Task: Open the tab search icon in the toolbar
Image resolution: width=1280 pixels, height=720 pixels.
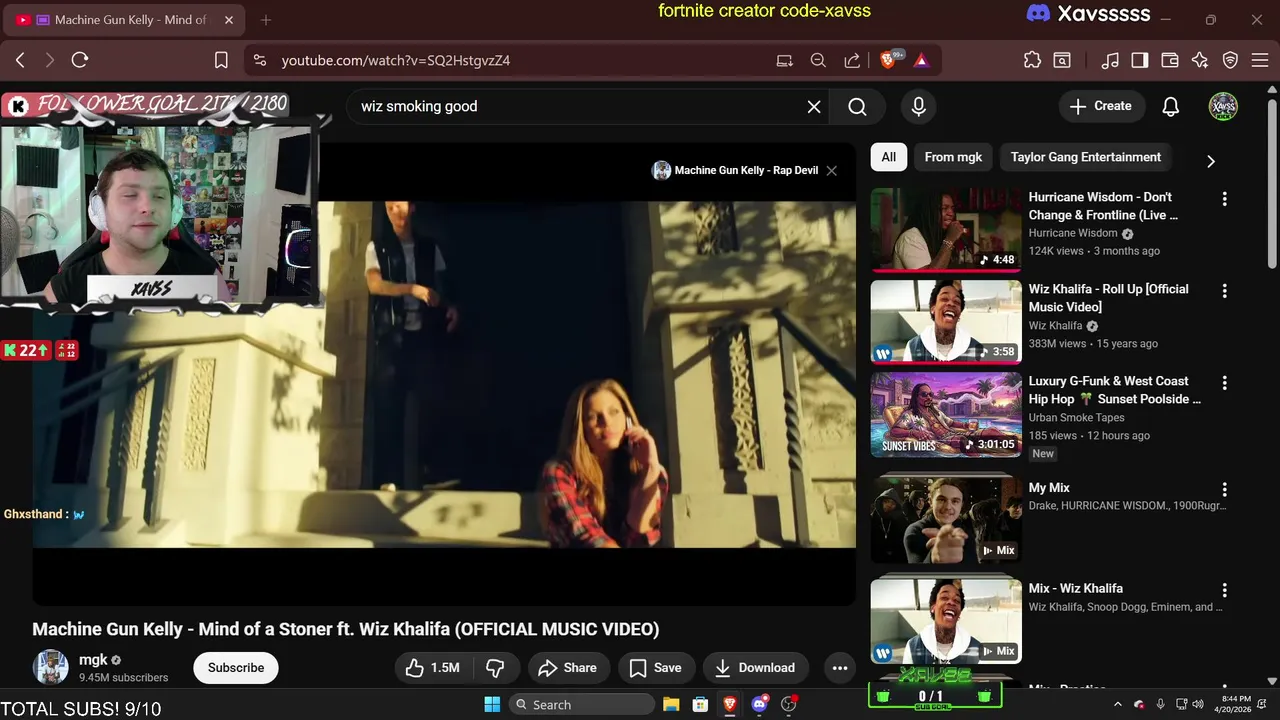Action: pyautogui.click(x=1062, y=60)
